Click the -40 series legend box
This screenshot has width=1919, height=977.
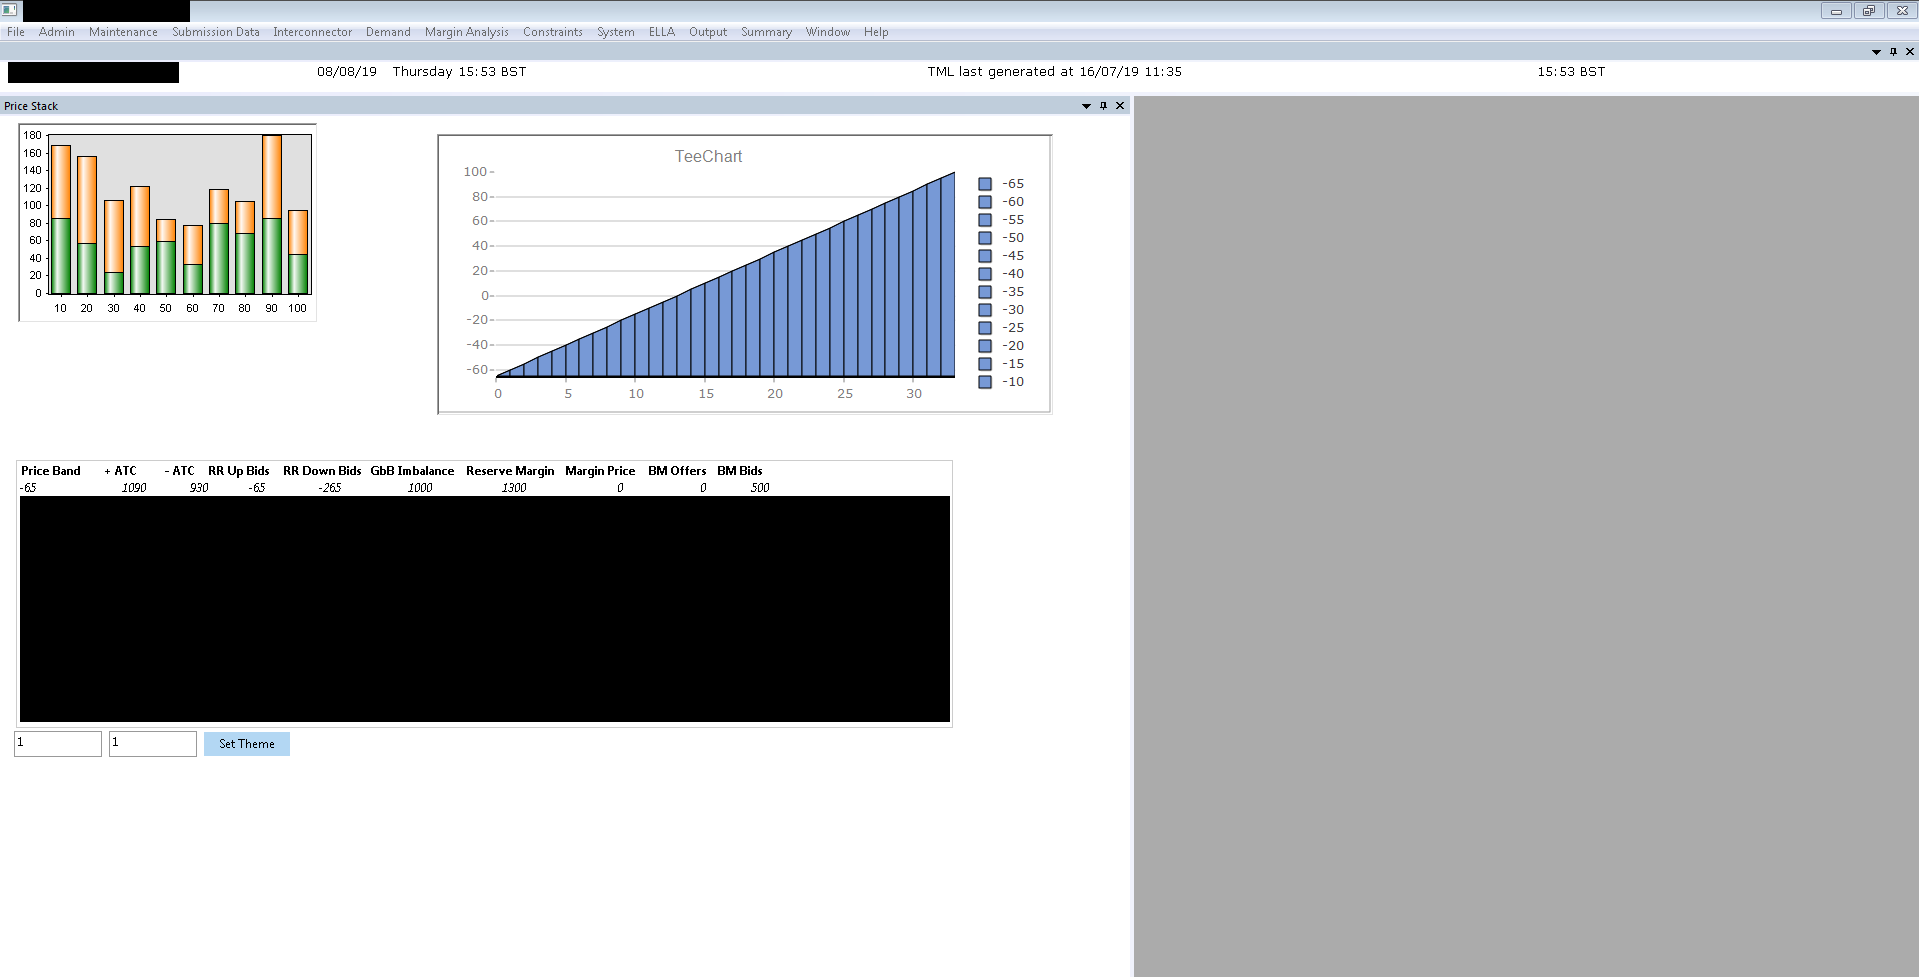(985, 274)
